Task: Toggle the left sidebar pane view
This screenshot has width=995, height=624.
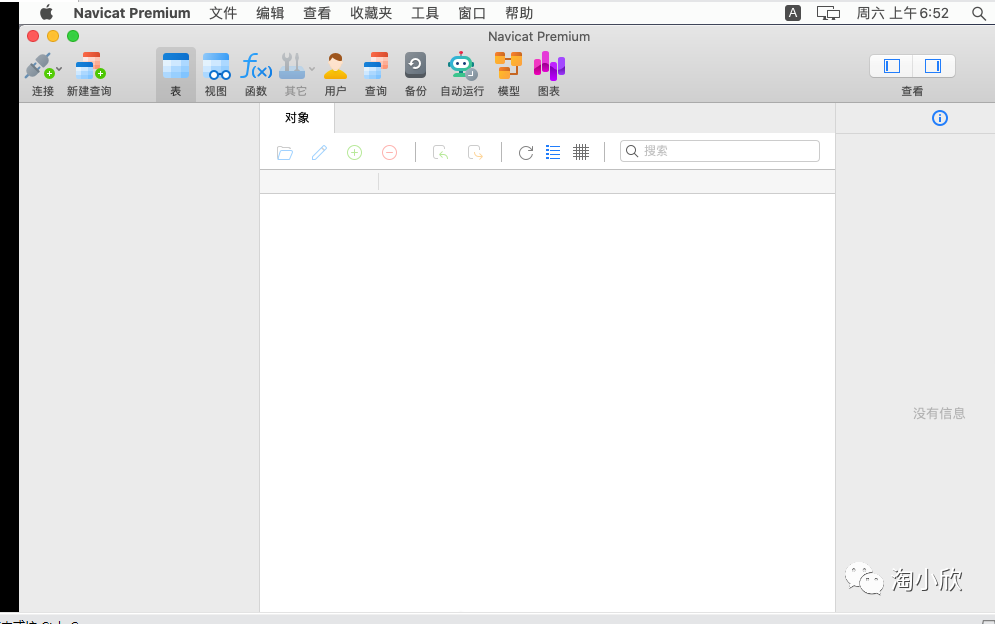Action: [892, 66]
